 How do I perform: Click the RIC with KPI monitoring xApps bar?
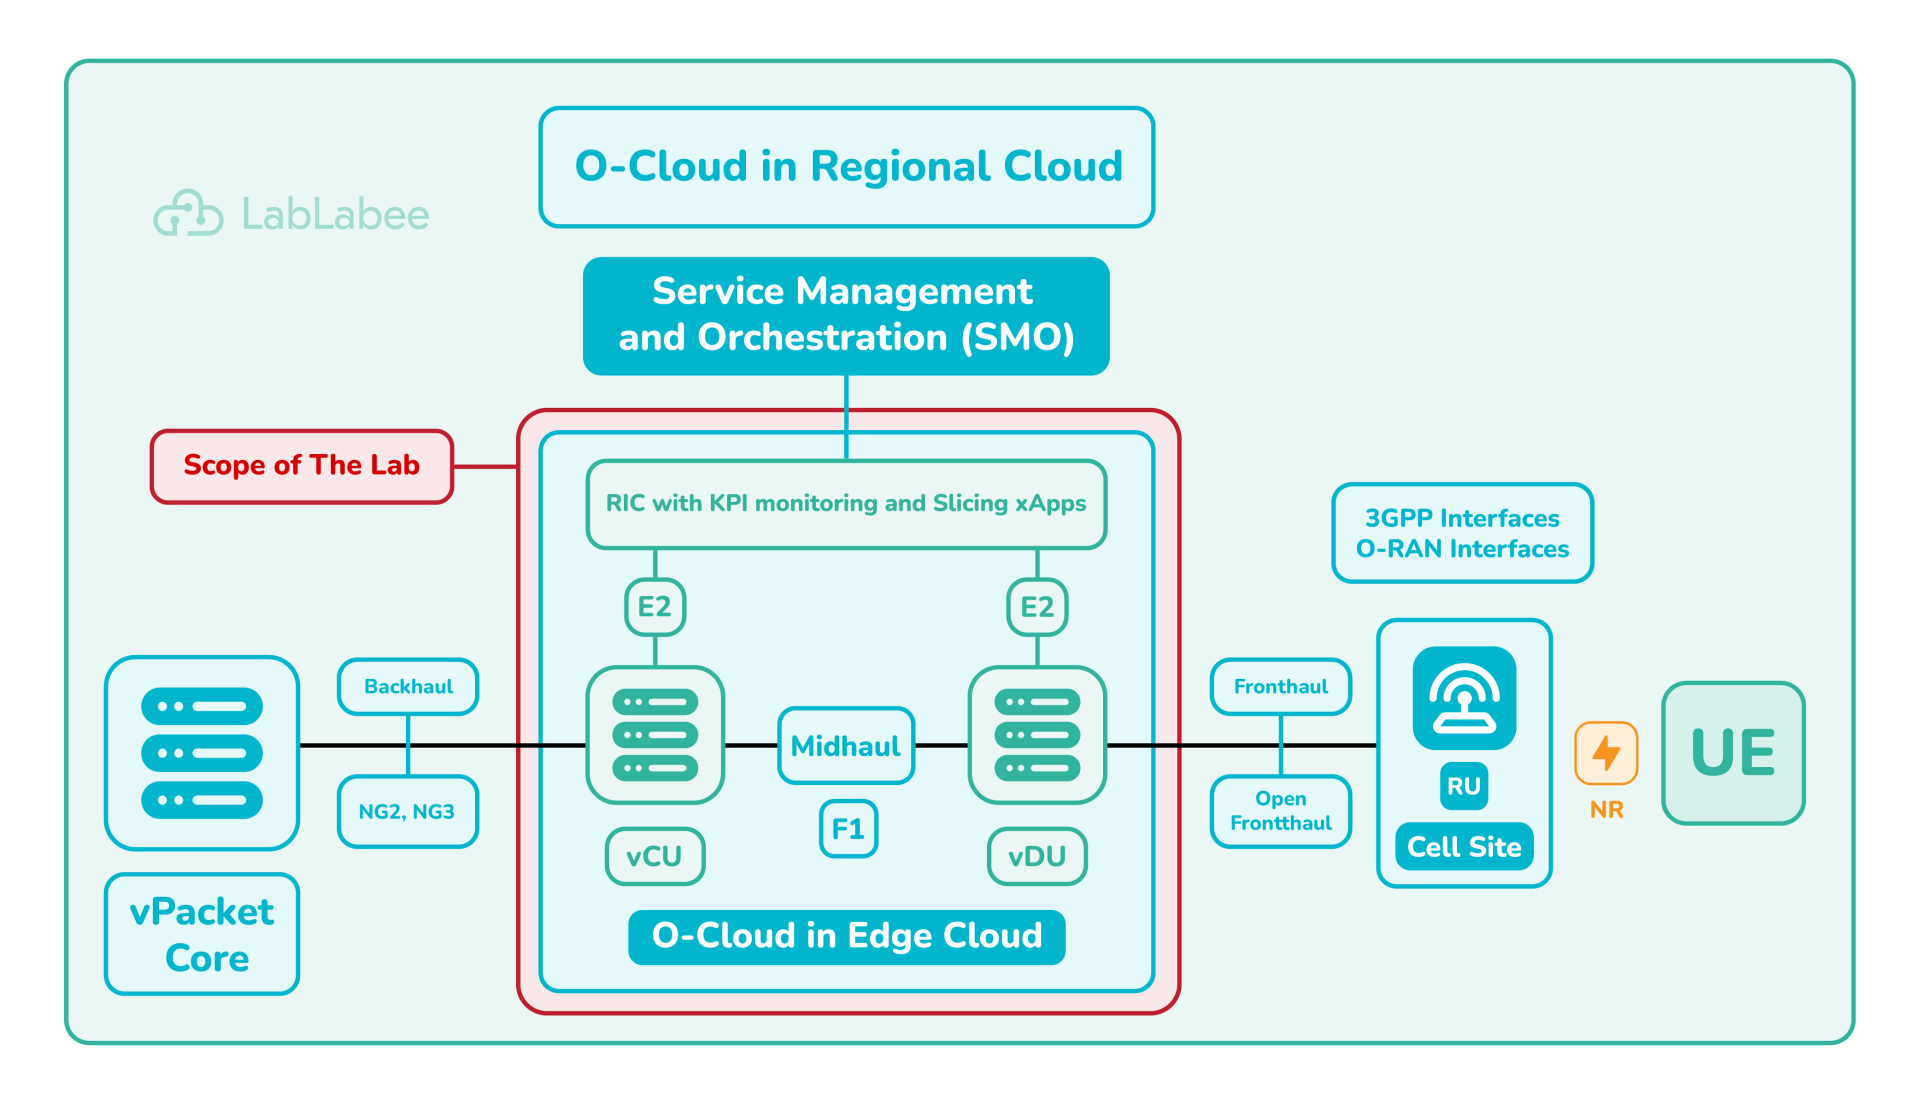pos(845,503)
